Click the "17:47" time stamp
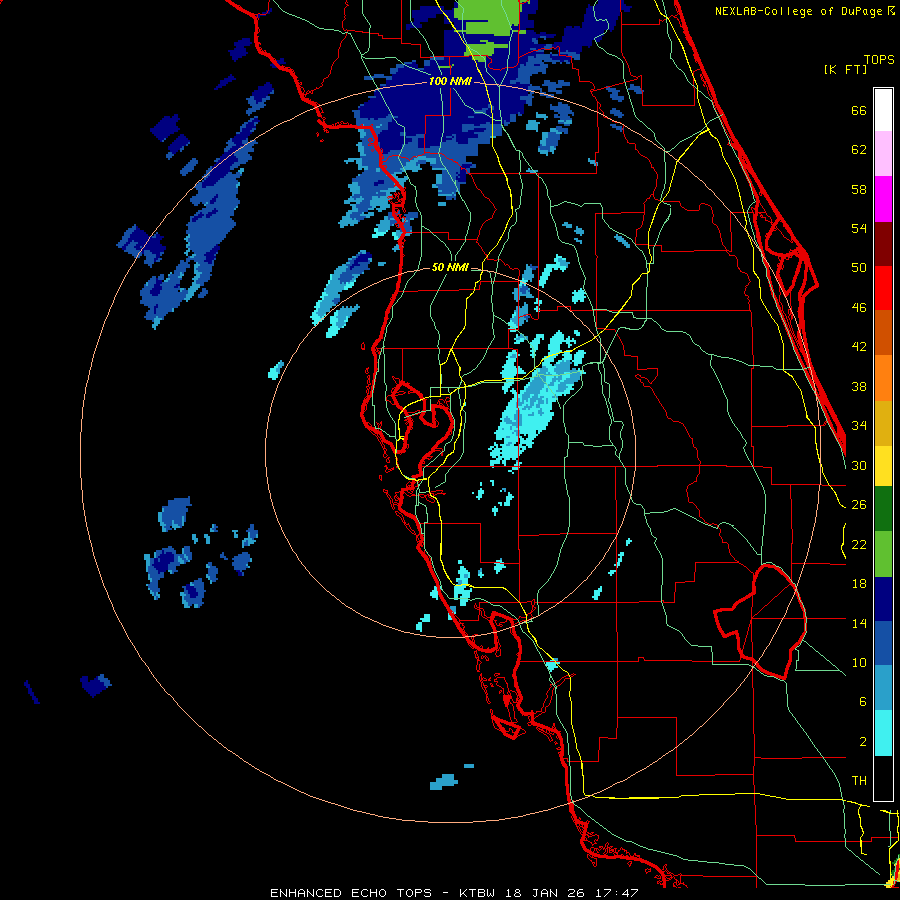The image size is (900, 900). click(x=617, y=893)
